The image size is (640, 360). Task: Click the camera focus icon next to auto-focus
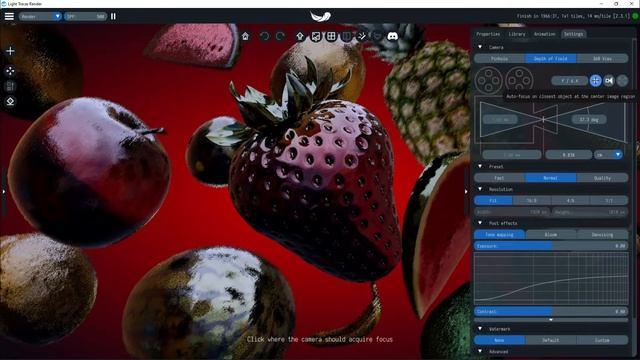point(609,81)
